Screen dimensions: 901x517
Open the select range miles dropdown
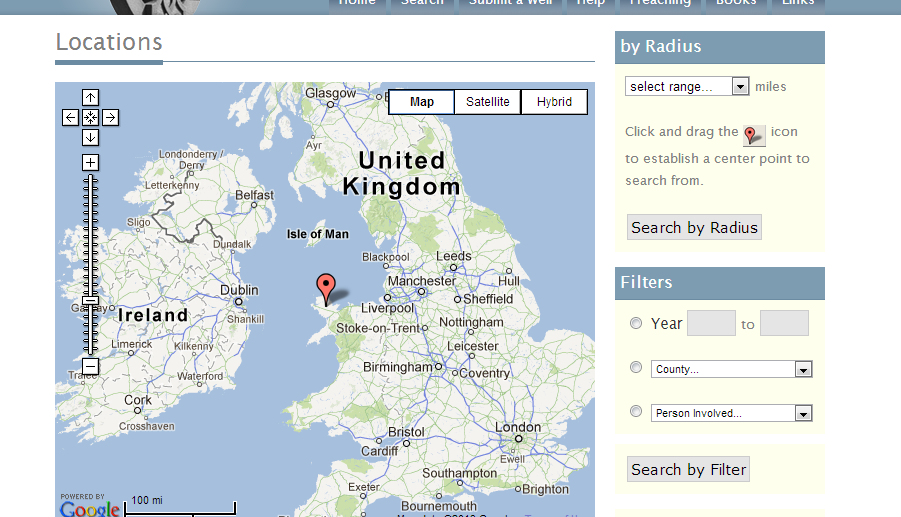pyautogui.click(x=687, y=86)
